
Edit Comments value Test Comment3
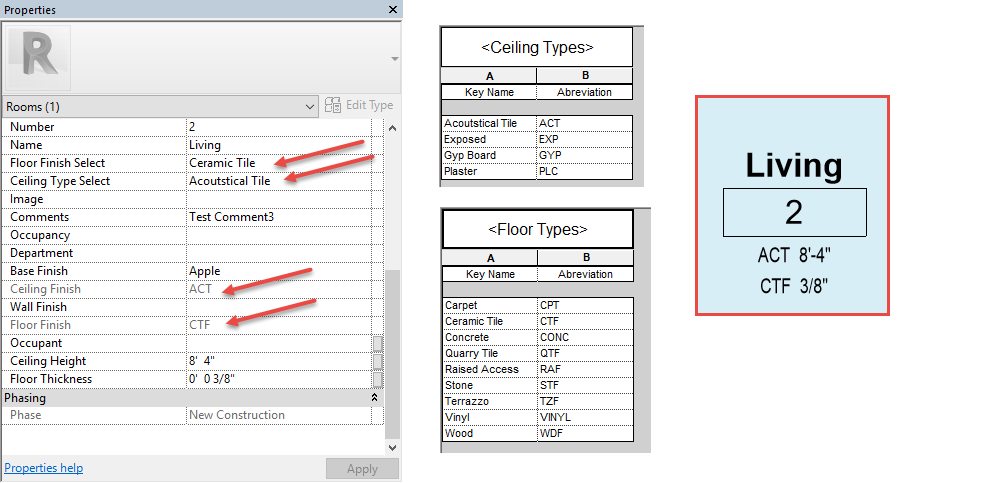click(279, 217)
